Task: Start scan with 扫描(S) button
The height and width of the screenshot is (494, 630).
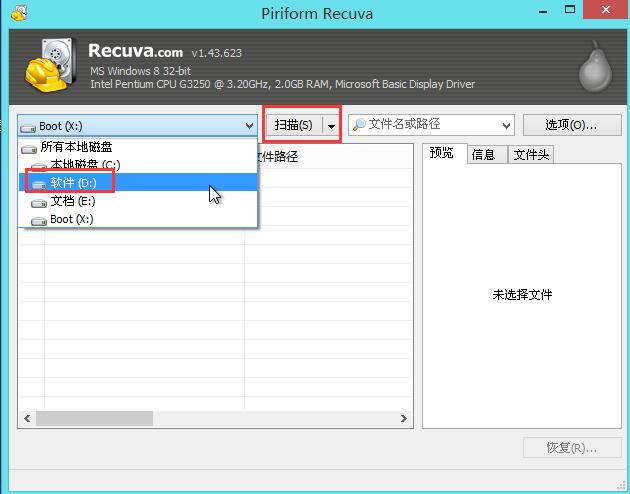Action: (294, 125)
